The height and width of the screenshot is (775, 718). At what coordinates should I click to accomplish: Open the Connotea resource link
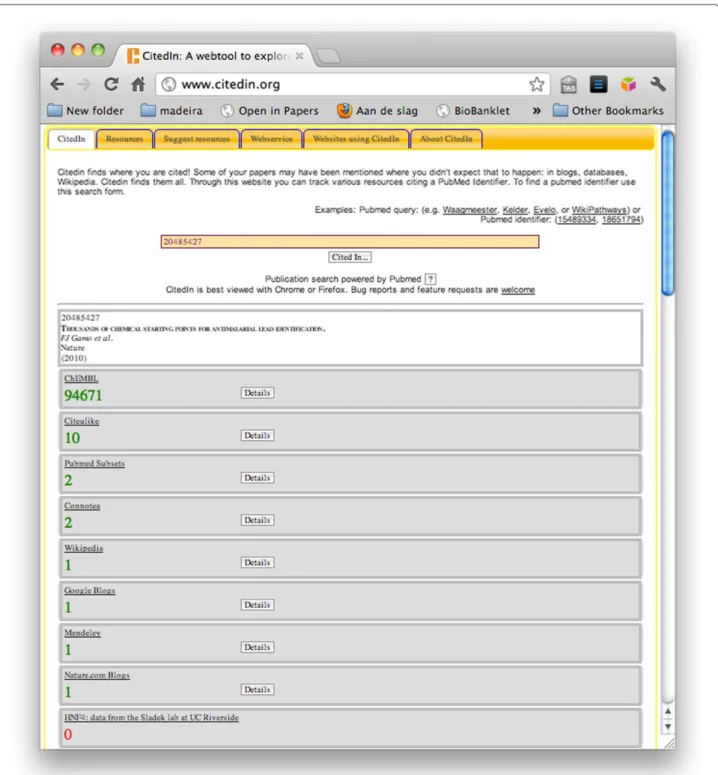[82, 506]
